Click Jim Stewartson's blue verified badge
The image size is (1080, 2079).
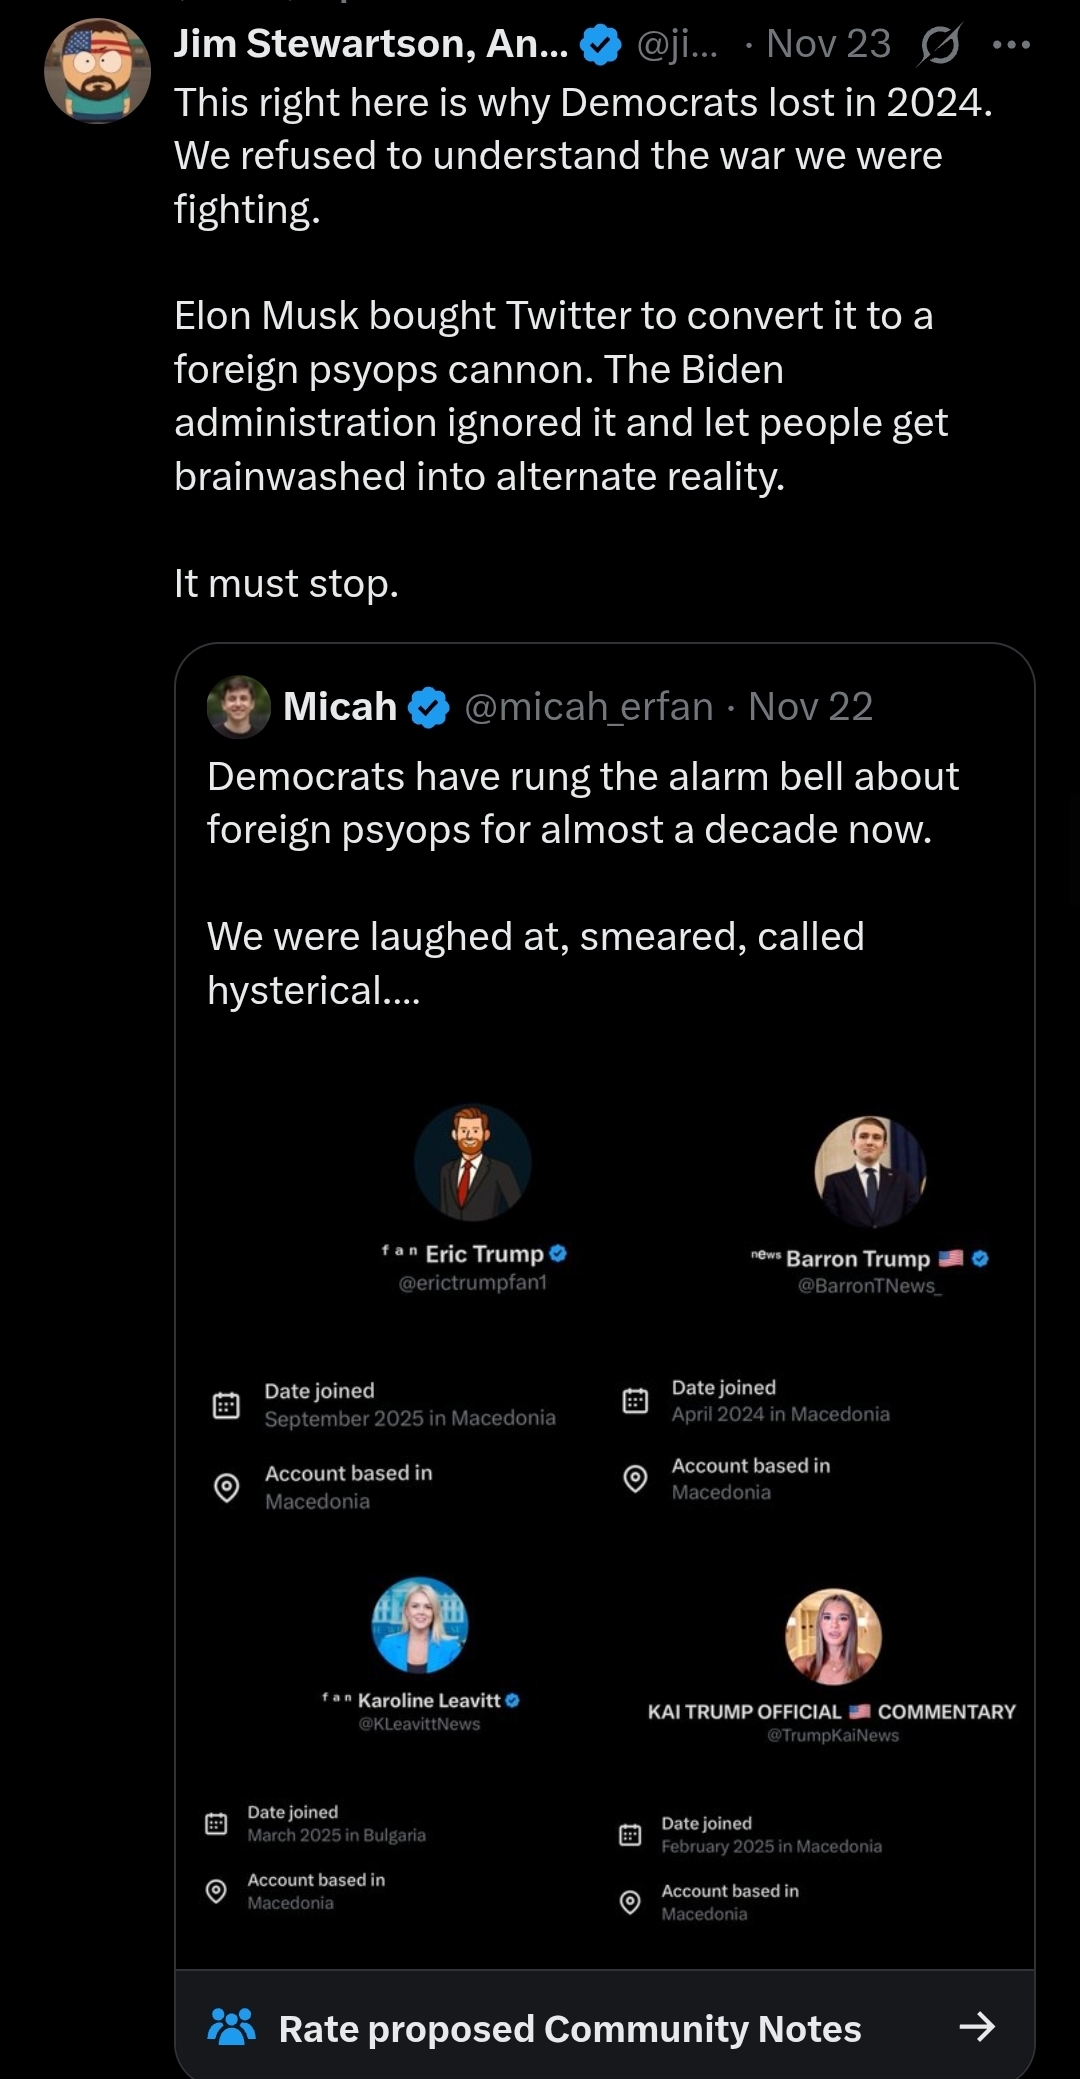[x=600, y=45]
